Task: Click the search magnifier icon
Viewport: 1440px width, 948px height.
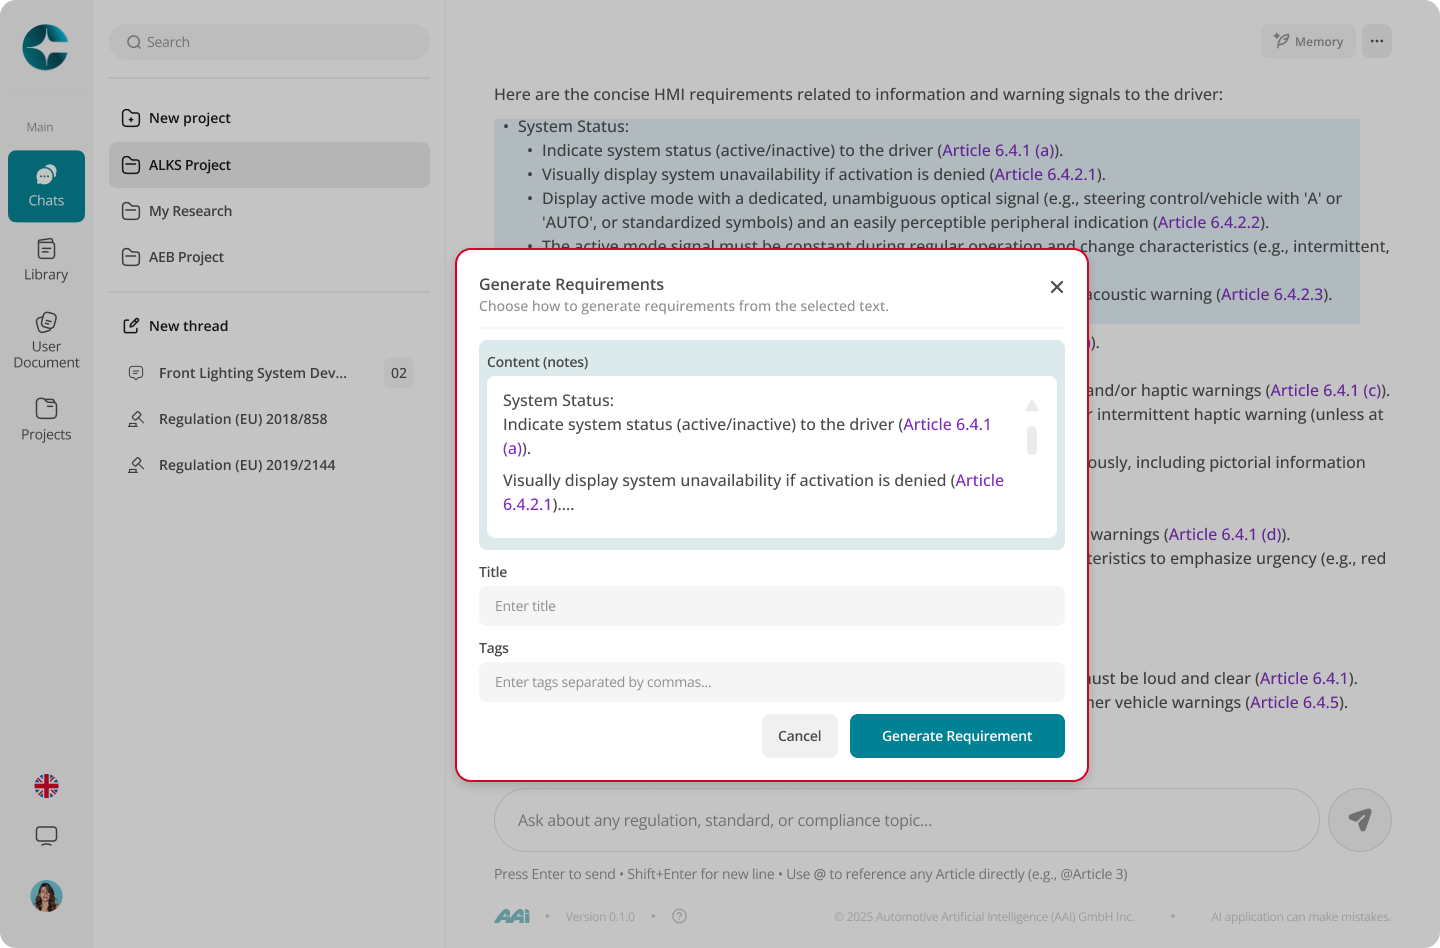Action: [x=134, y=42]
